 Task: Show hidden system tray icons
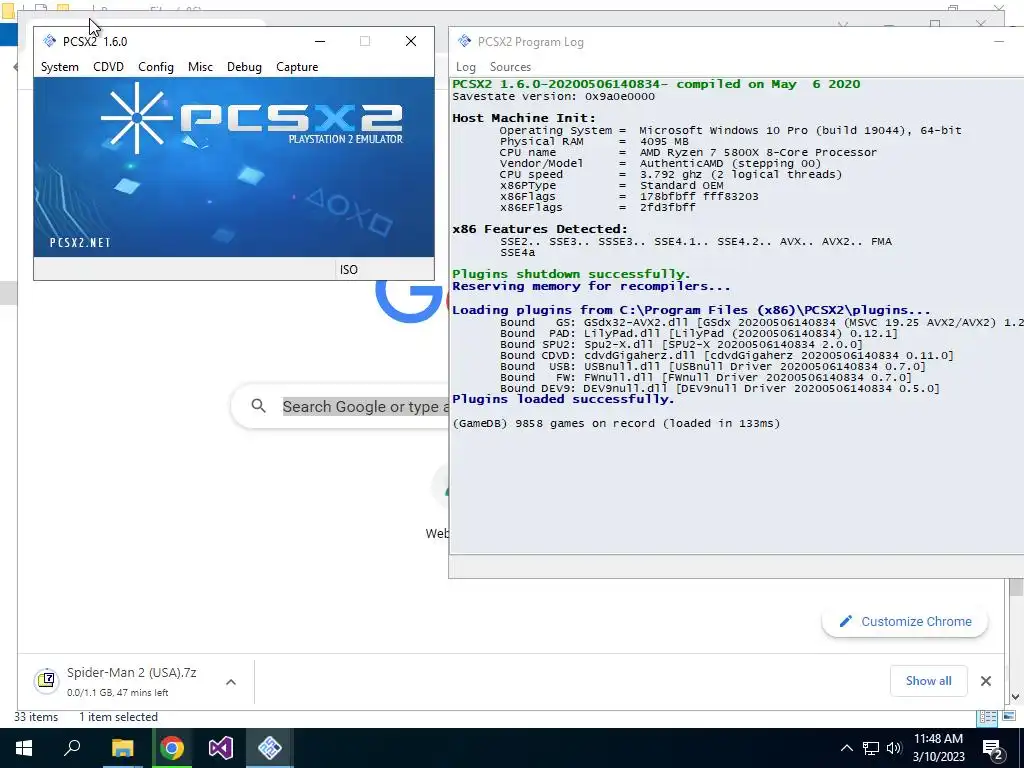coord(846,748)
